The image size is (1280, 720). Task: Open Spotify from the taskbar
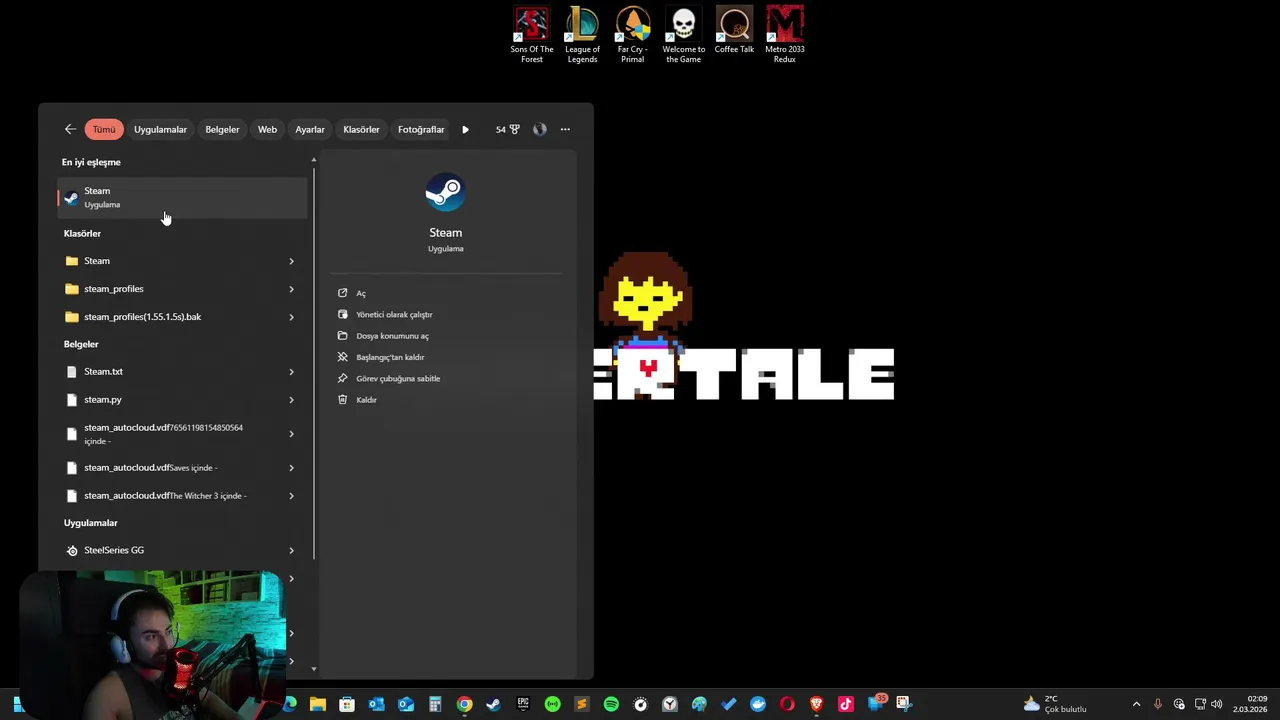611,704
